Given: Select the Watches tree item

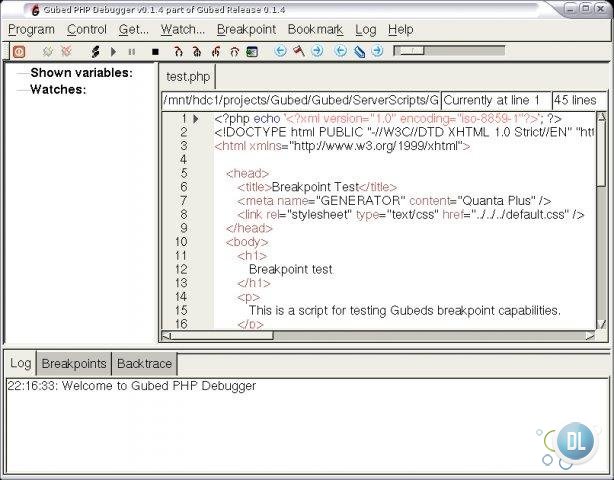Looking at the screenshot, I should [x=58, y=89].
